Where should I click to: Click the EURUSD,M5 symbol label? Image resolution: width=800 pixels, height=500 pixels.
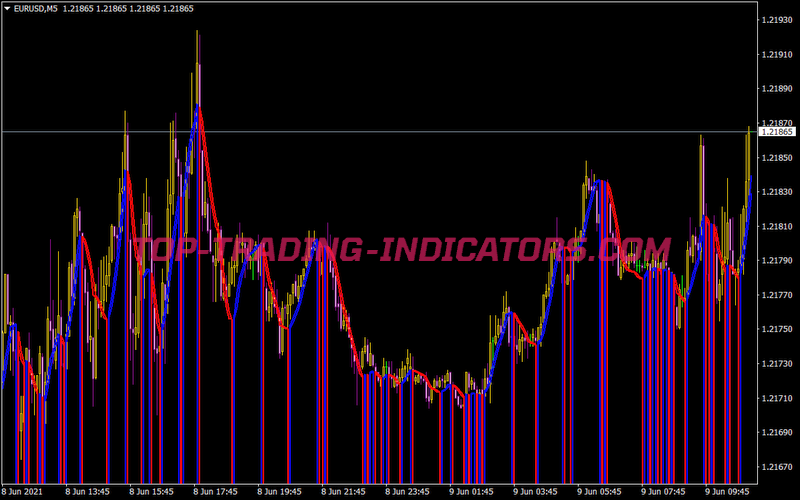[36, 8]
